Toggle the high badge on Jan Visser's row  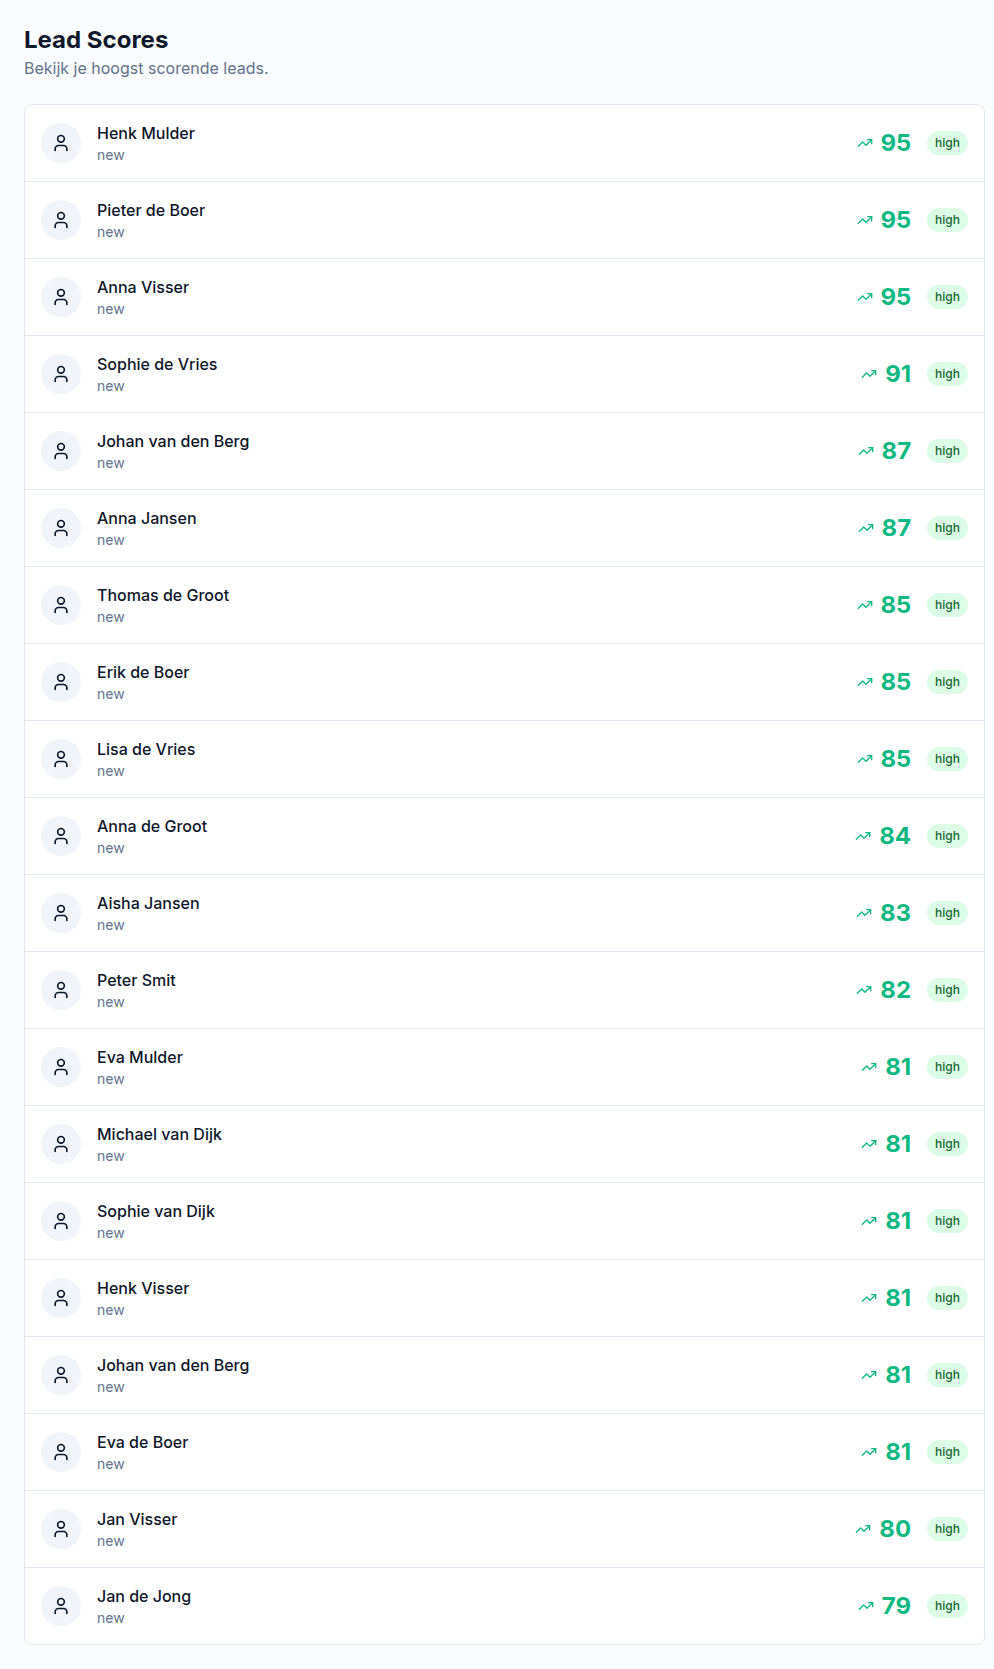click(946, 1528)
